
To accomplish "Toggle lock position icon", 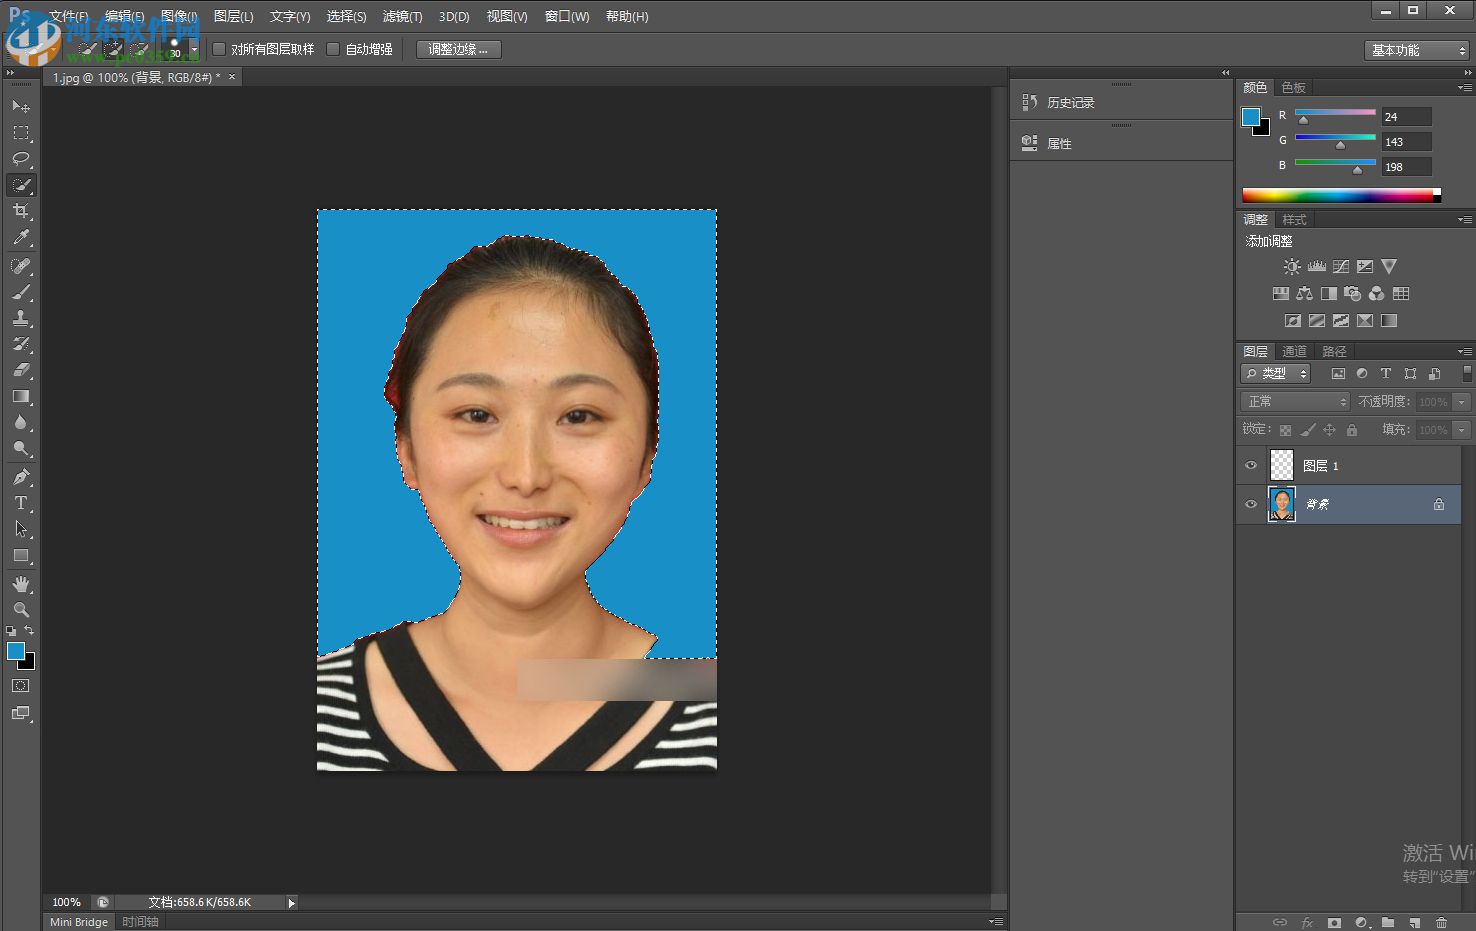I will point(1329,430).
